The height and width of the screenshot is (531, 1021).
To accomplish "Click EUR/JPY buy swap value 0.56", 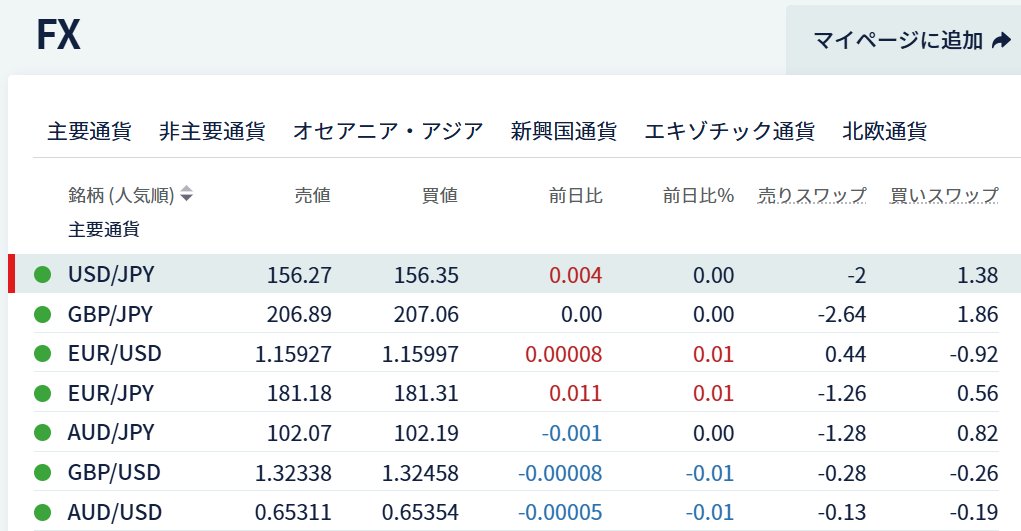I will click(977, 394).
